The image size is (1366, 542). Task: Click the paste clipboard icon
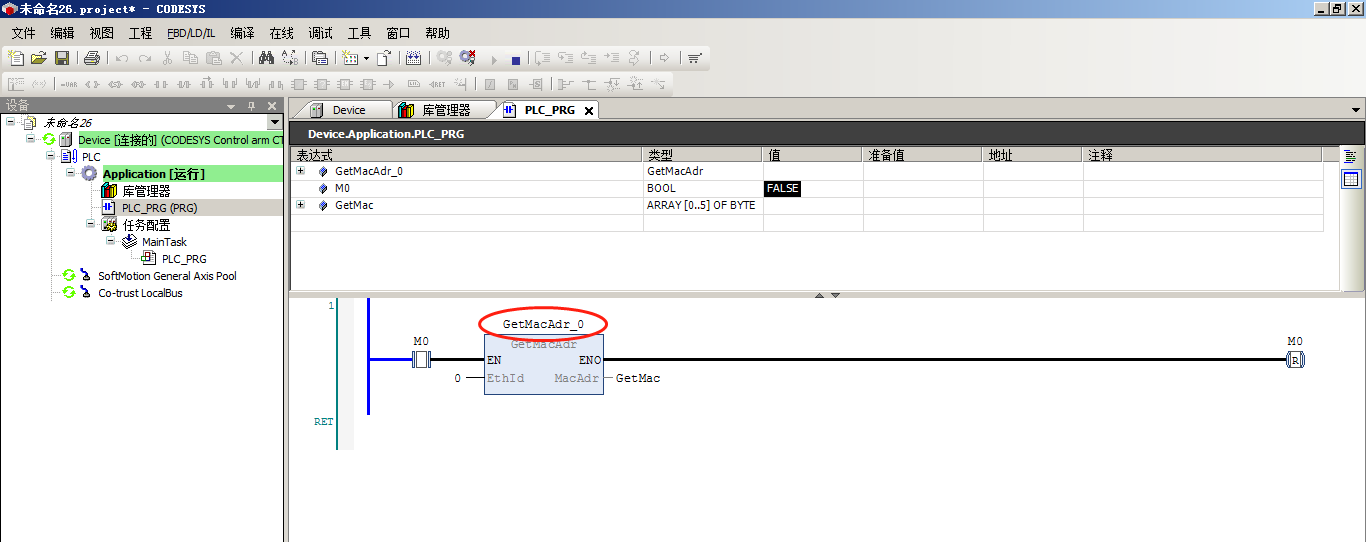pyautogui.click(x=213, y=58)
